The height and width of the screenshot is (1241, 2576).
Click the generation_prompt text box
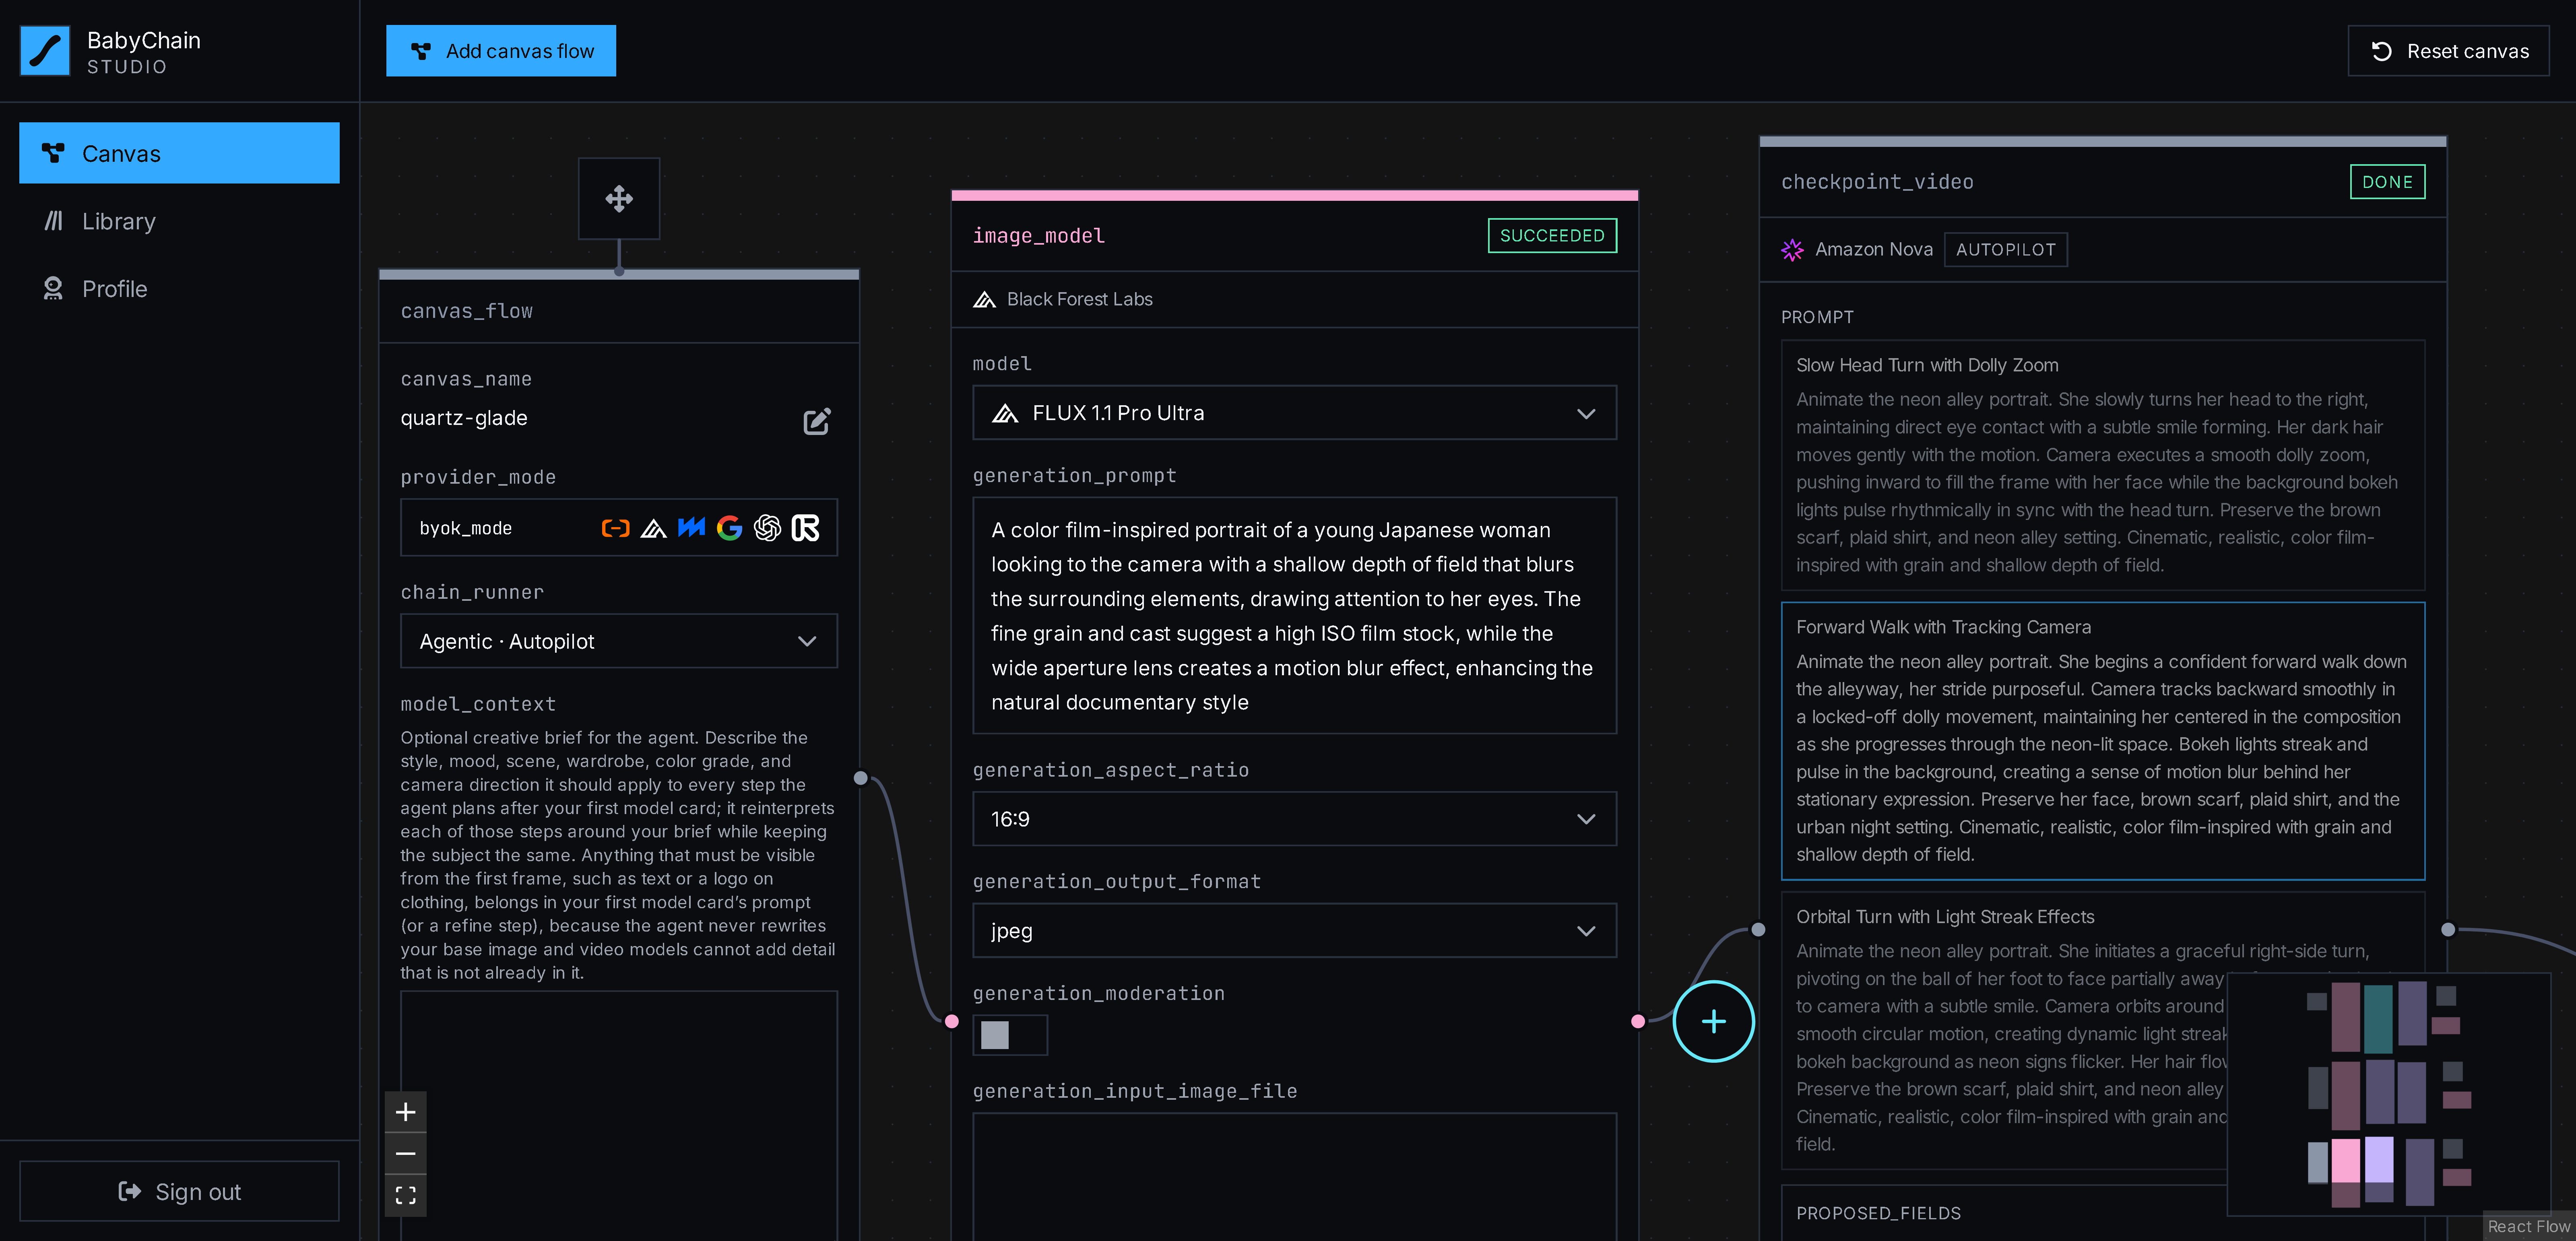[1294, 615]
